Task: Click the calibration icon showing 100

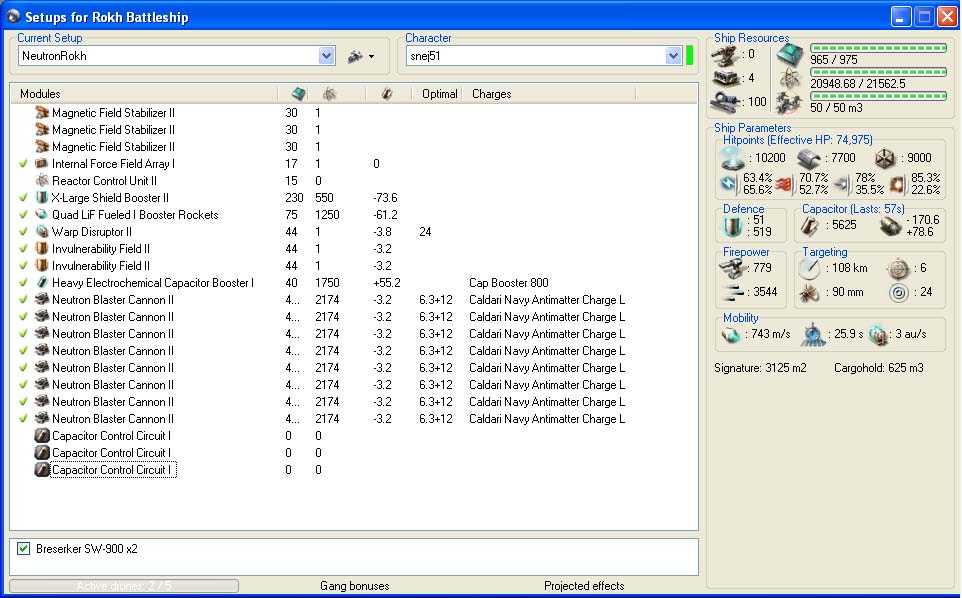Action: click(x=727, y=102)
